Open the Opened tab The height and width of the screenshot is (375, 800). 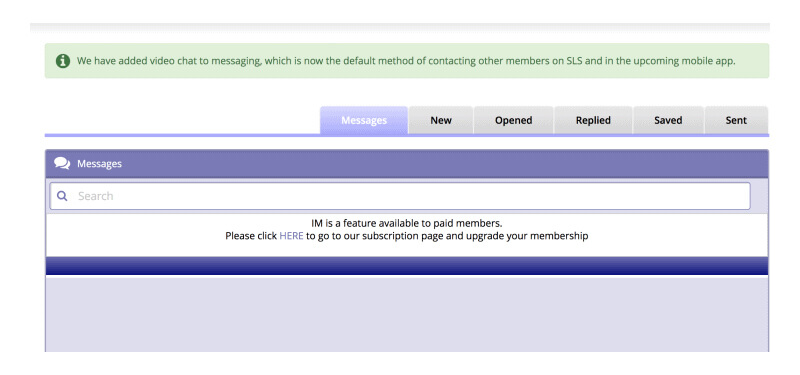[513, 120]
